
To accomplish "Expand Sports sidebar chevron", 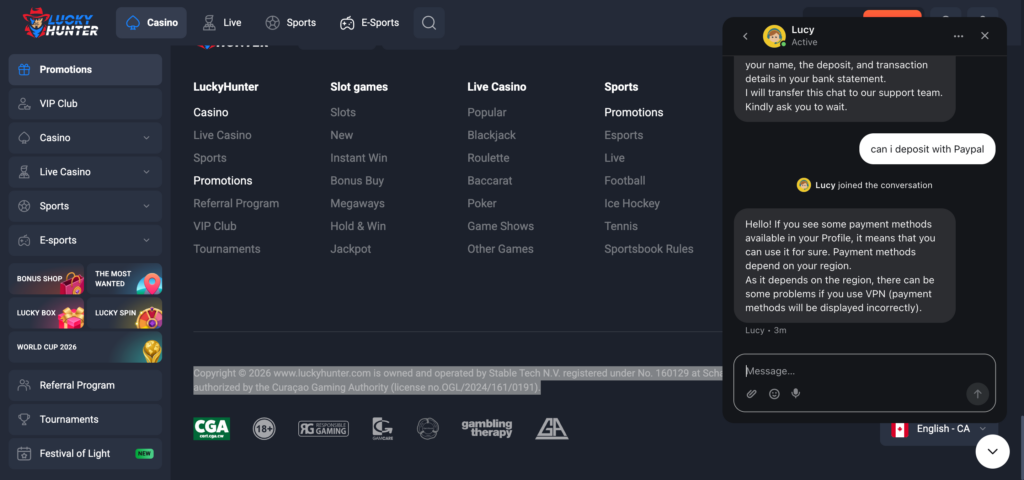I will point(146,206).
